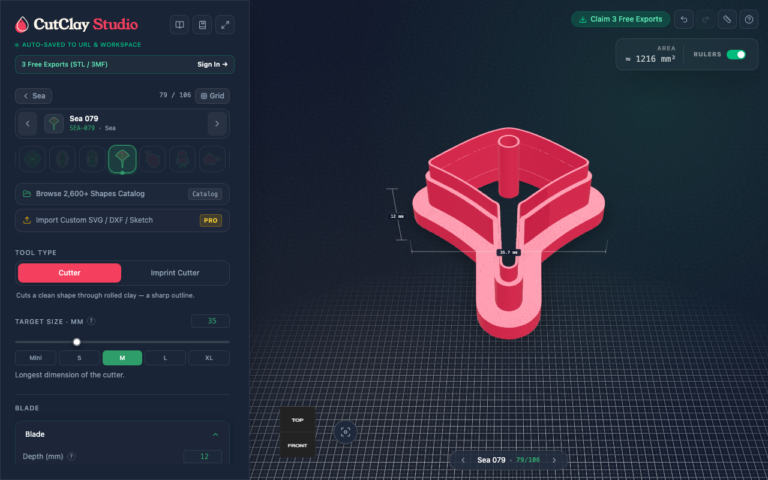Select the S size preset
This screenshot has width=768, height=480.
tap(79, 358)
